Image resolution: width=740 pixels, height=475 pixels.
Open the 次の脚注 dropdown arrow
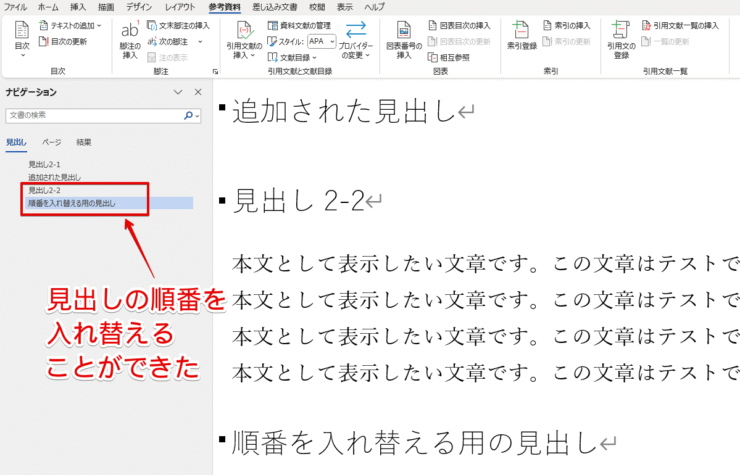click(200, 42)
